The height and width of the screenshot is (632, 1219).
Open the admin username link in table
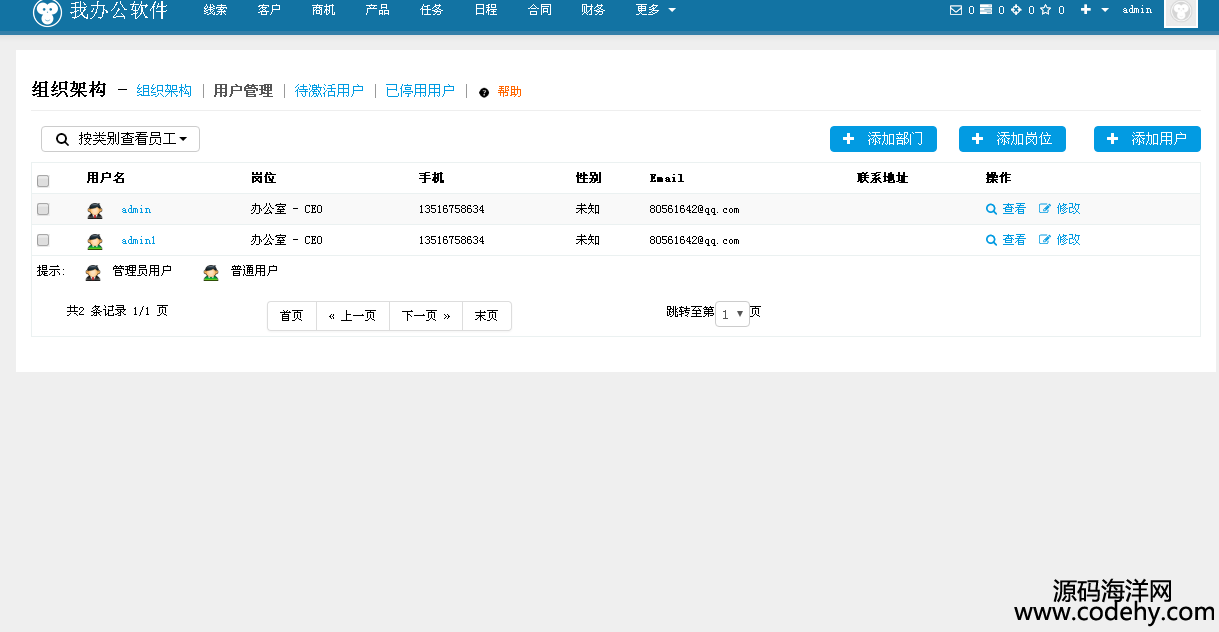136,210
